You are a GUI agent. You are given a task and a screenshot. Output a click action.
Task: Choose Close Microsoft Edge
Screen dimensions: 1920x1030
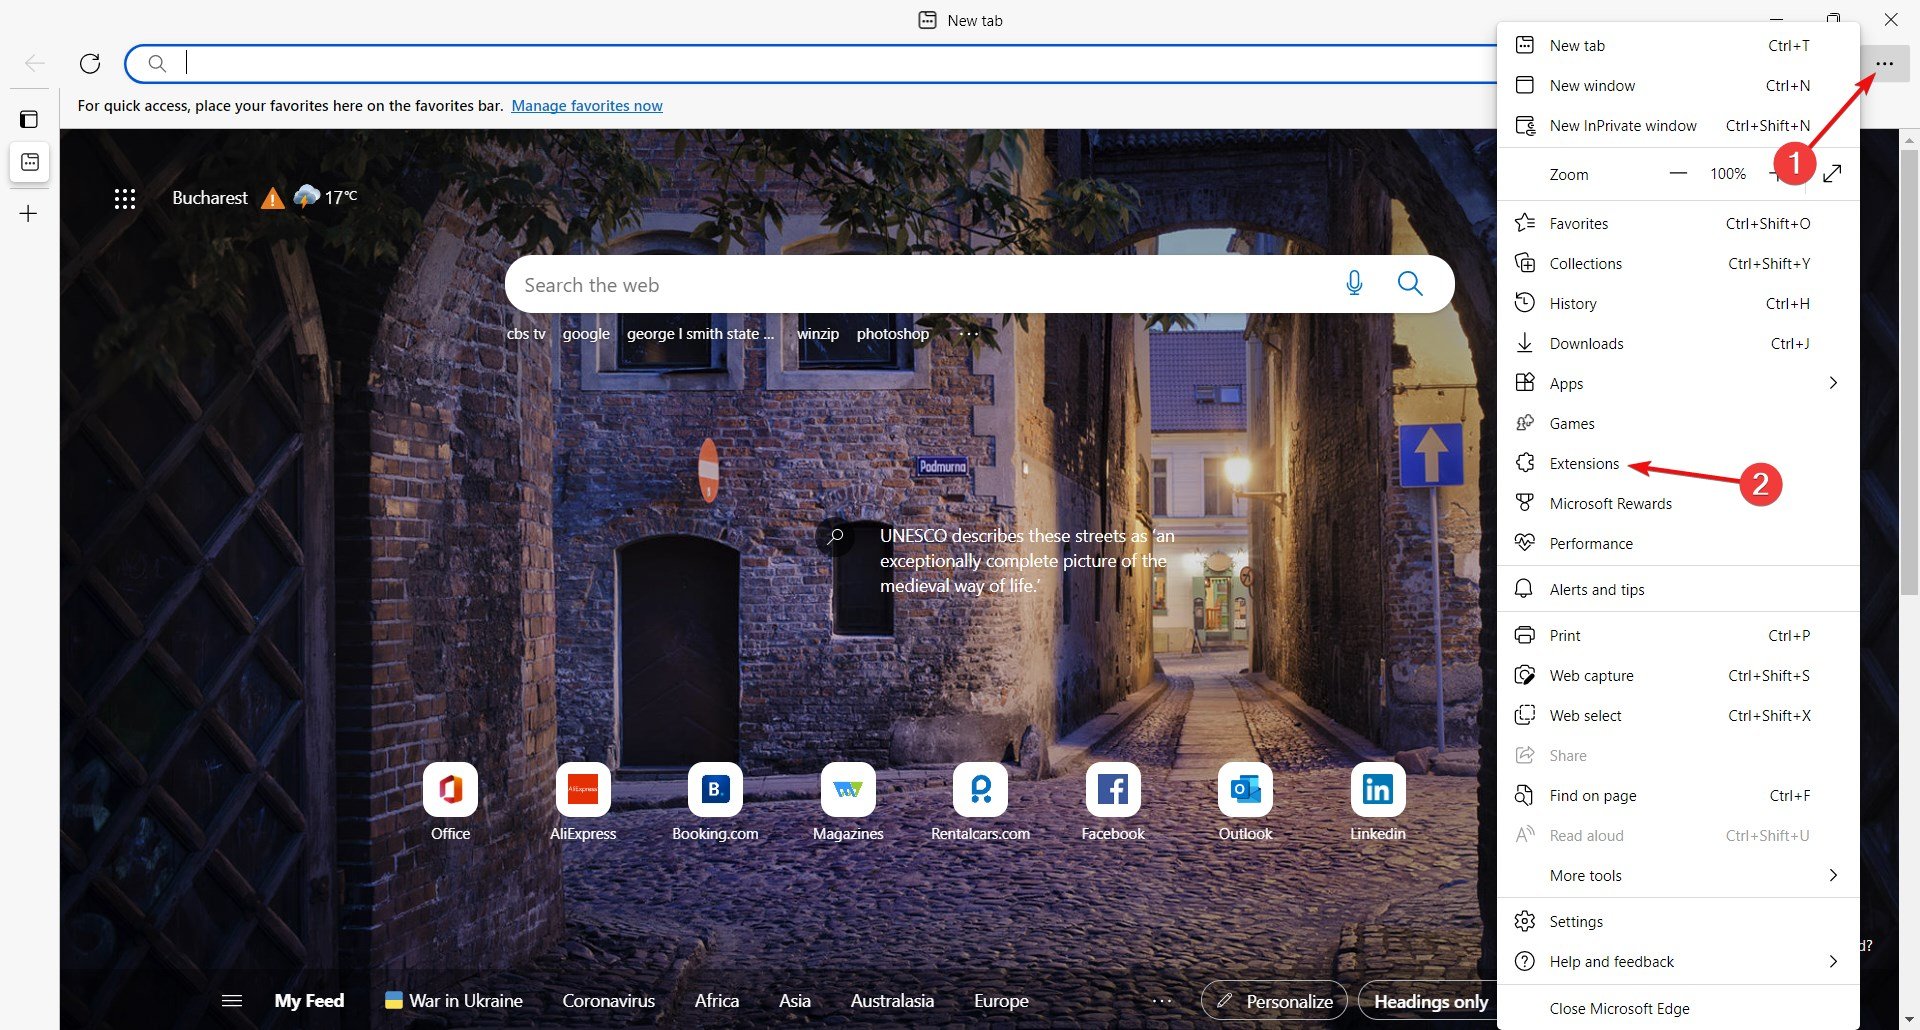(1678, 1008)
